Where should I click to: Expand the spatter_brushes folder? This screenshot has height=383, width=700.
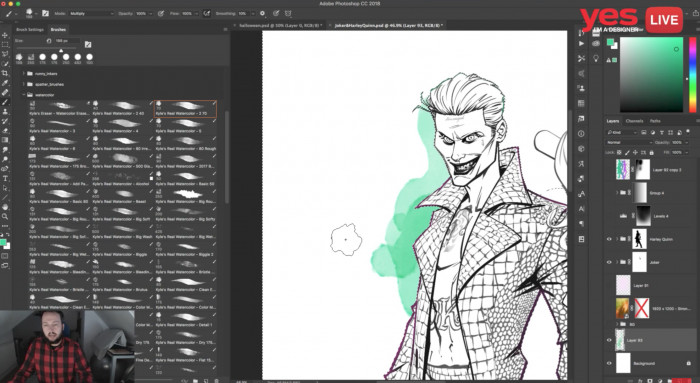[x=24, y=84]
